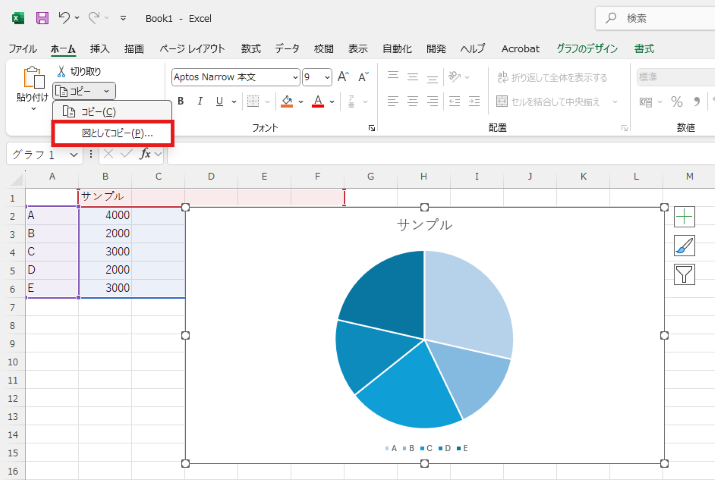Toggle Center alignment
Viewport: 715px width, 480px height.
[413, 101]
